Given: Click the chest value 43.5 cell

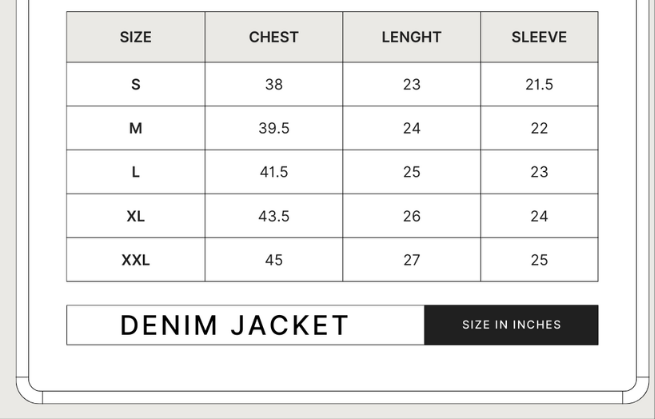Looking at the screenshot, I should pos(274,216).
